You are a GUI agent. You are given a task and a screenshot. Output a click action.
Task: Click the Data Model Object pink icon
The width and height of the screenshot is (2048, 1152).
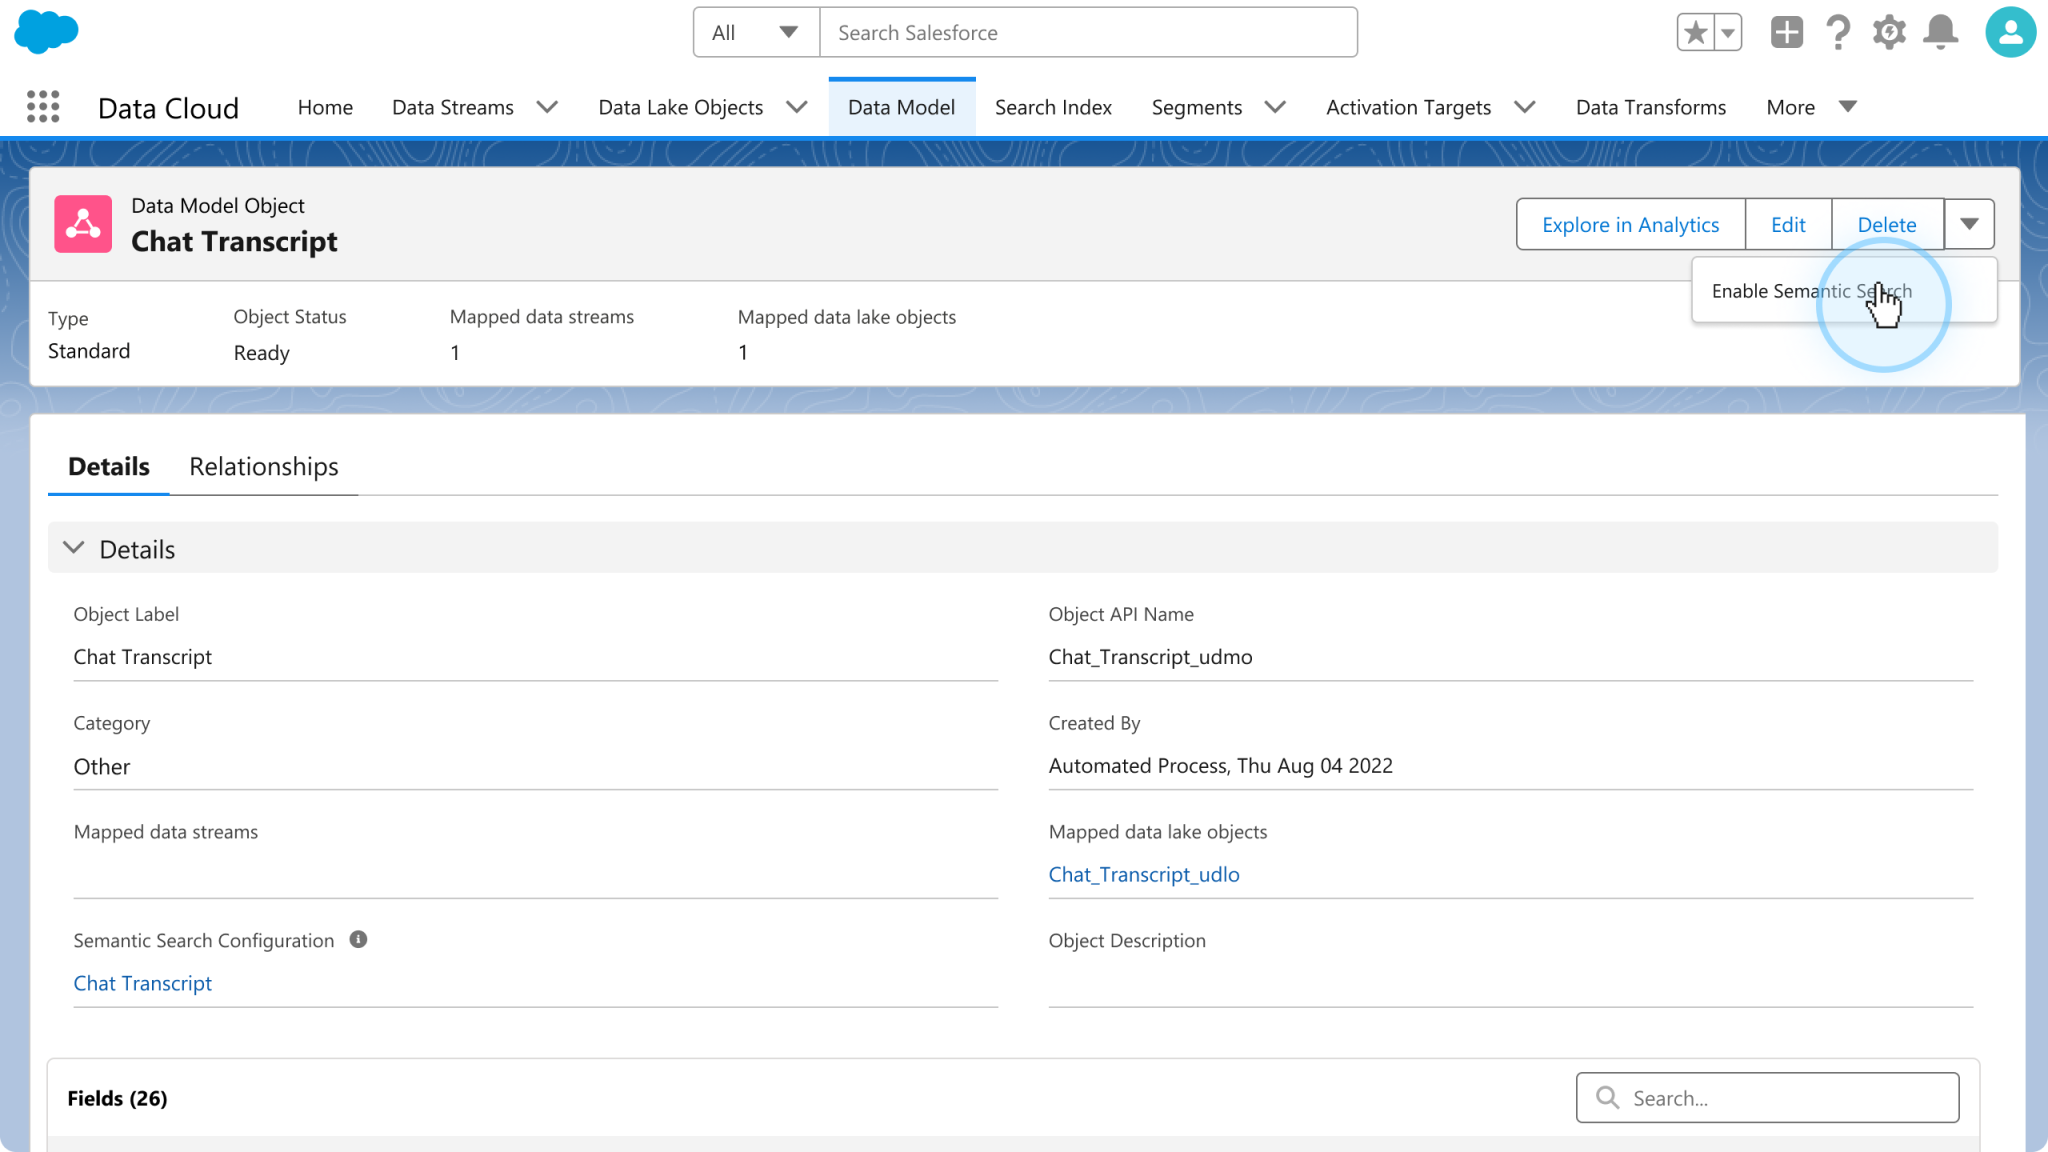[83, 223]
